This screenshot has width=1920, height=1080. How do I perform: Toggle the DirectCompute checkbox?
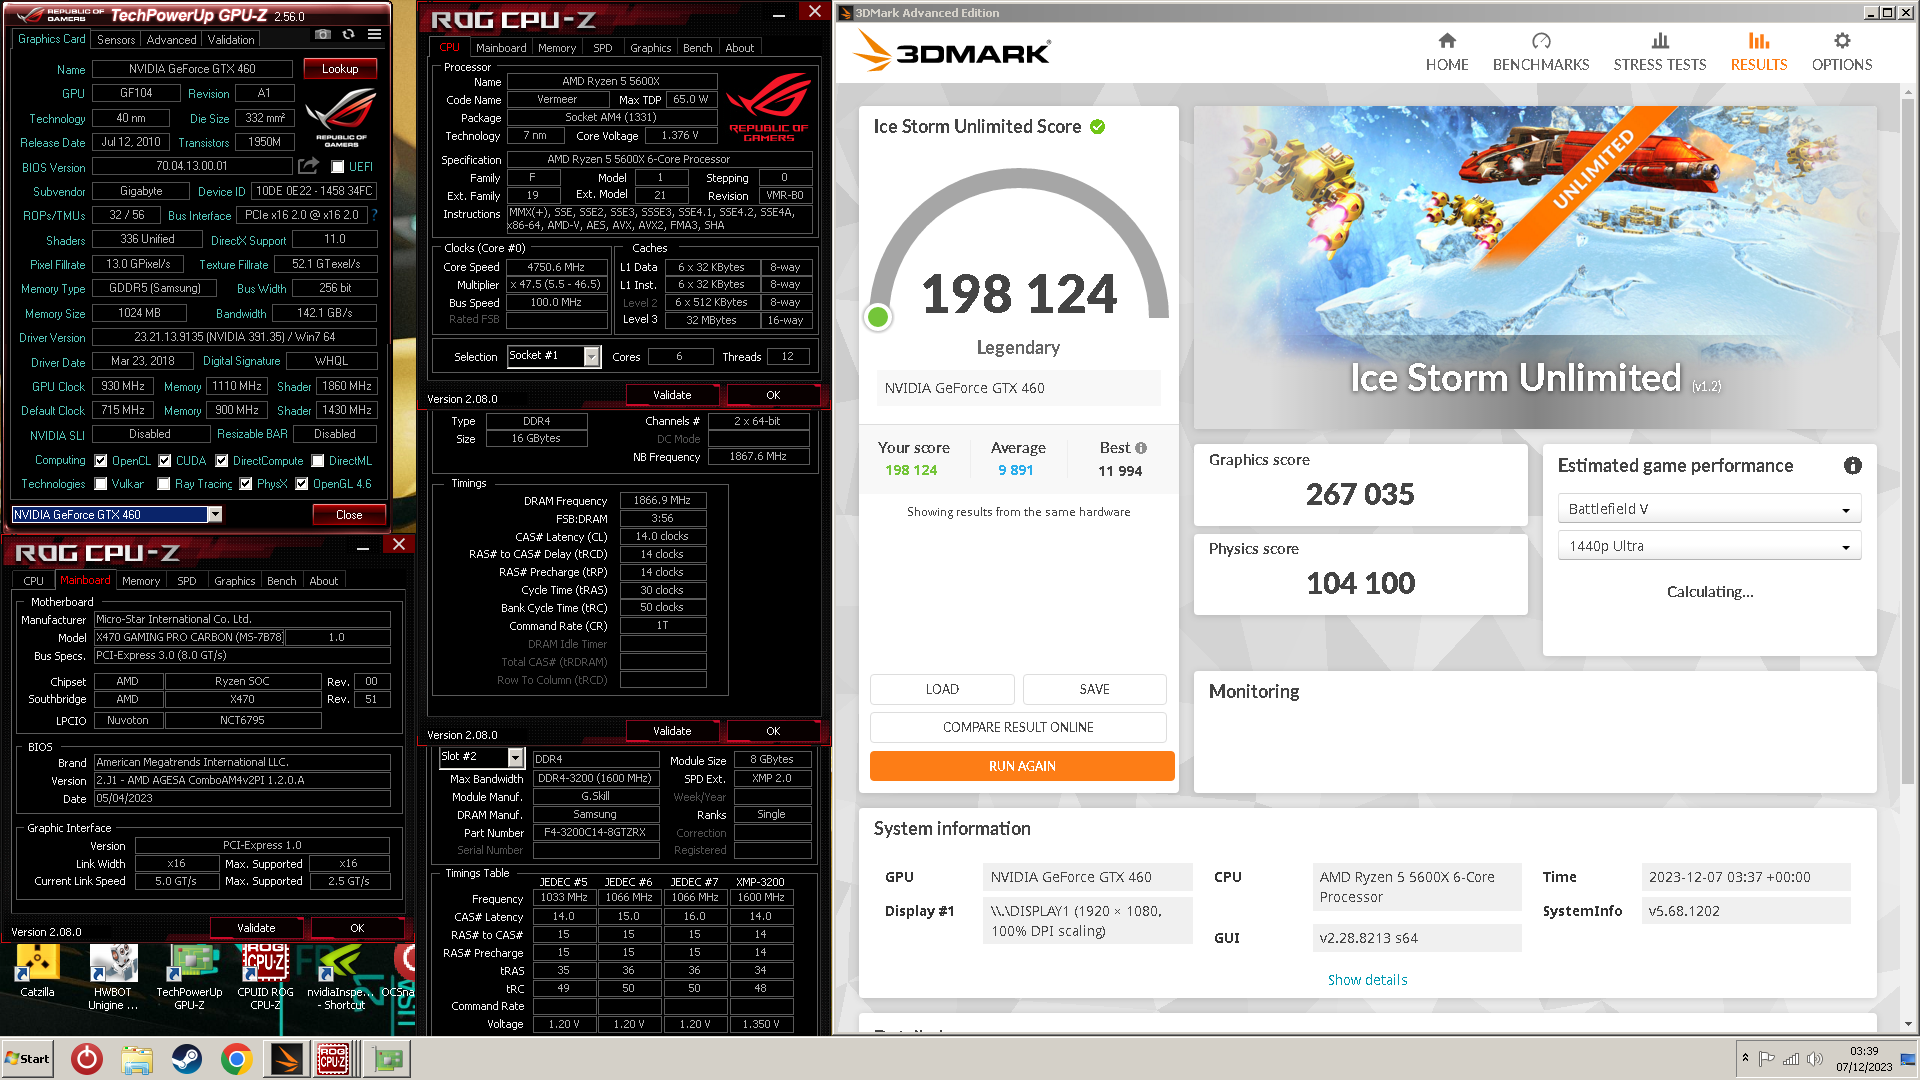[x=222, y=461]
